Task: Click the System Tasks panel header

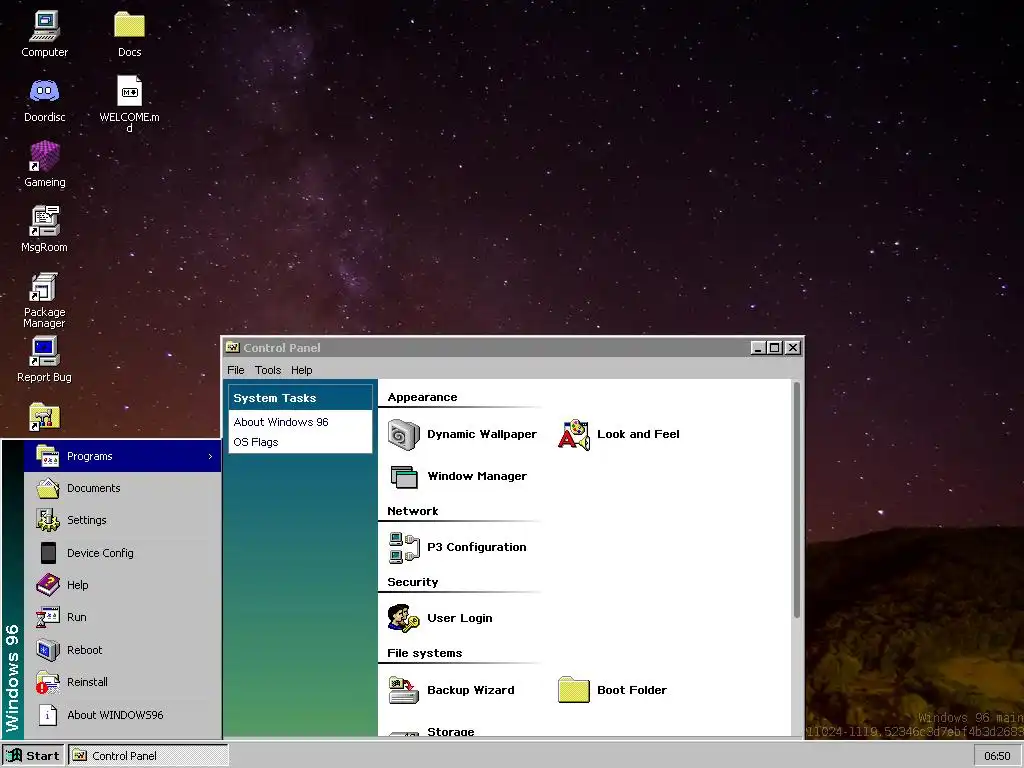Action: 300,398
